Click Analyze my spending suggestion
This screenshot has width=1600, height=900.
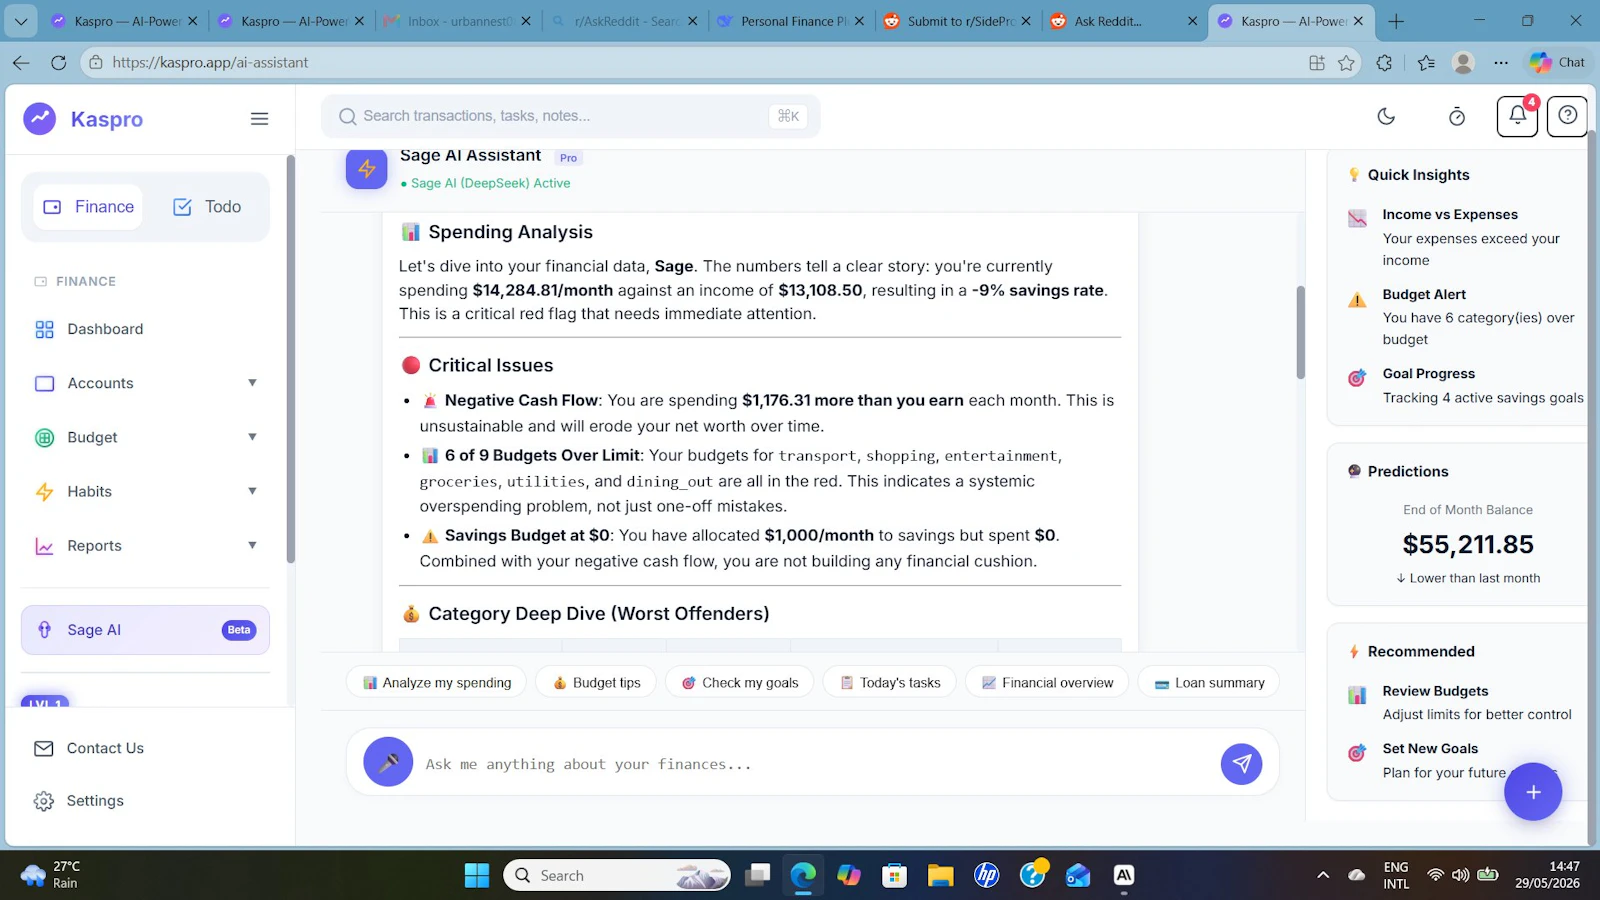click(436, 683)
